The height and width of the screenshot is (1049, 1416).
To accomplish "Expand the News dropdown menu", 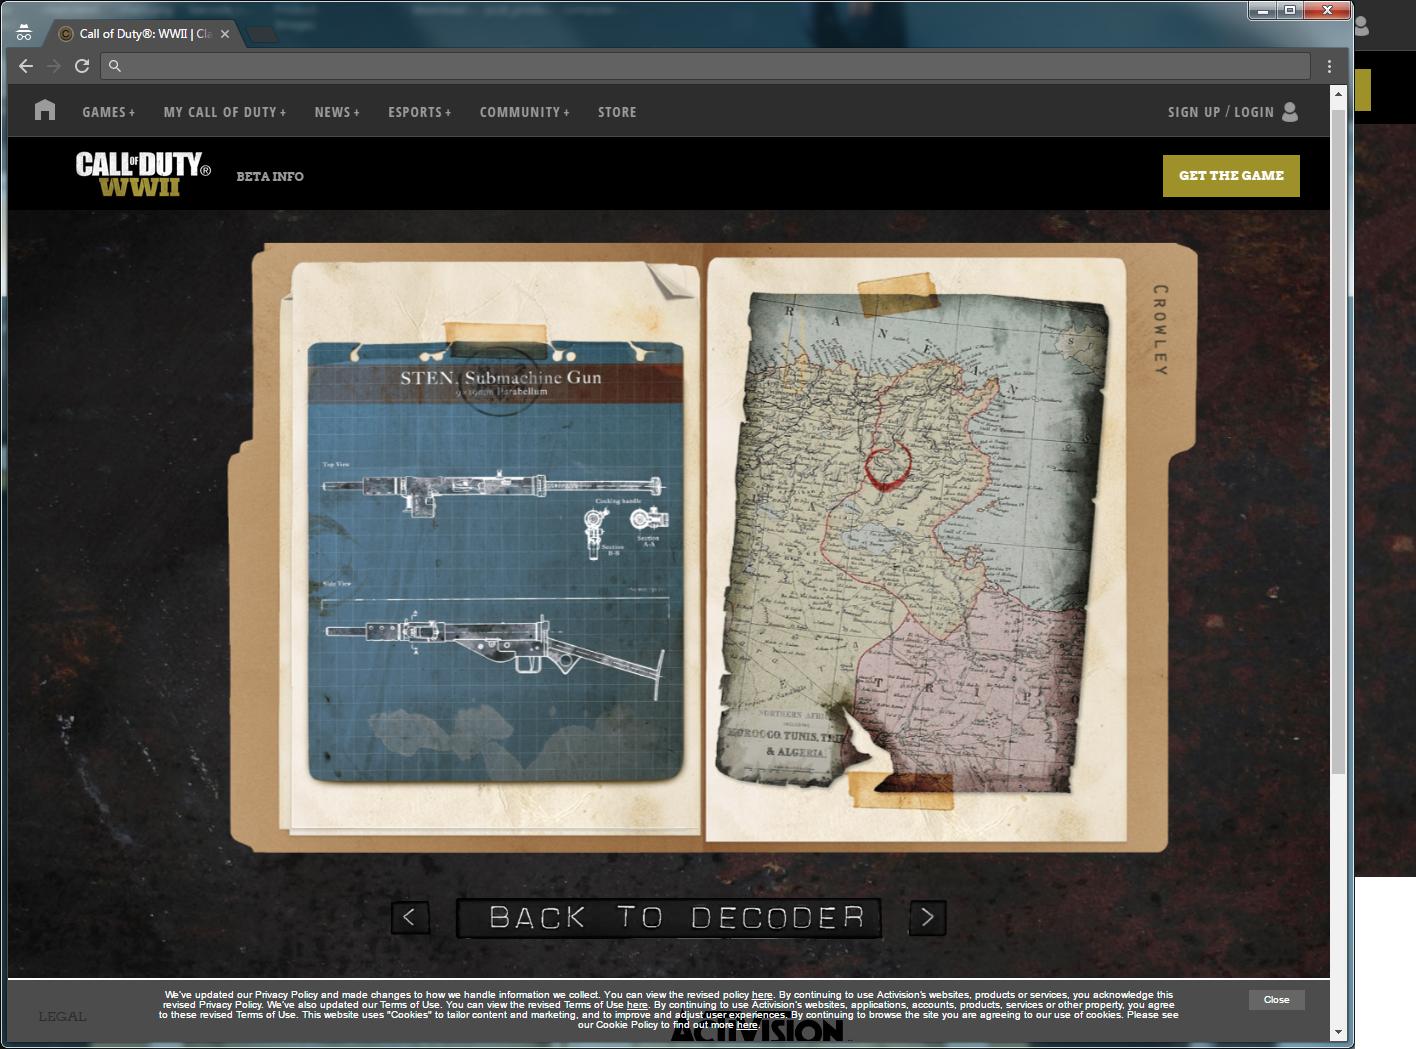I will (337, 112).
